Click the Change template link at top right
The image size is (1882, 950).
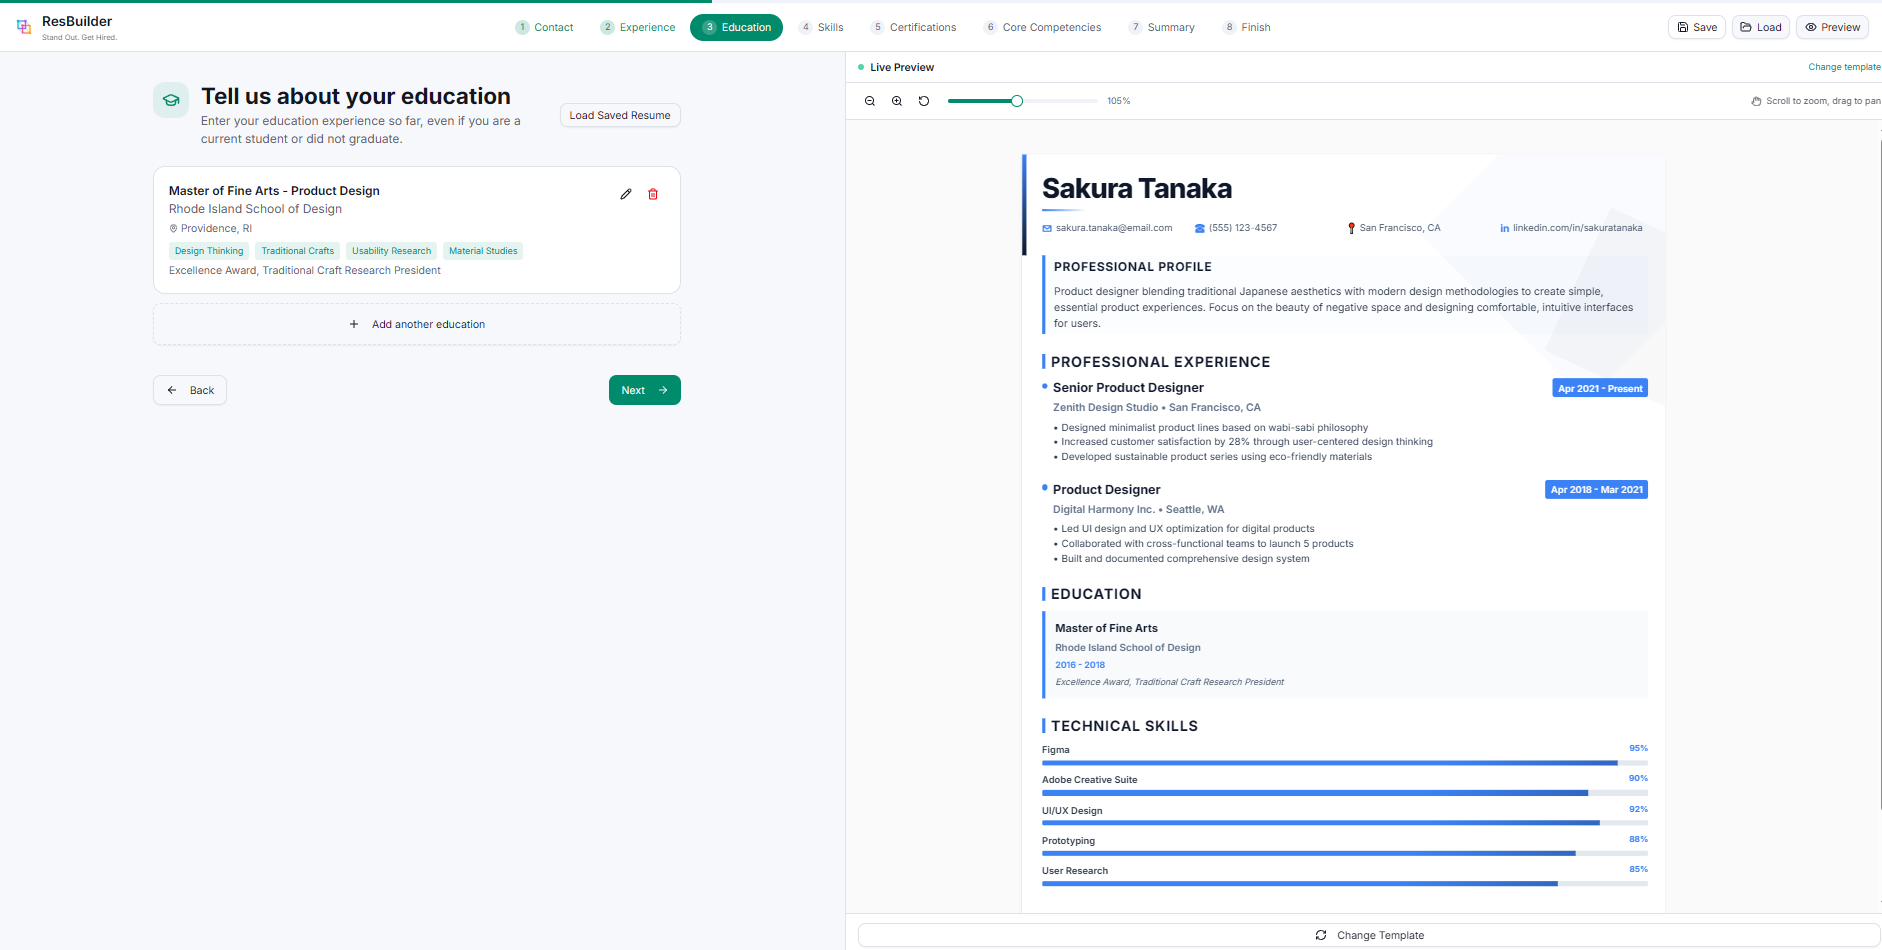(1843, 67)
